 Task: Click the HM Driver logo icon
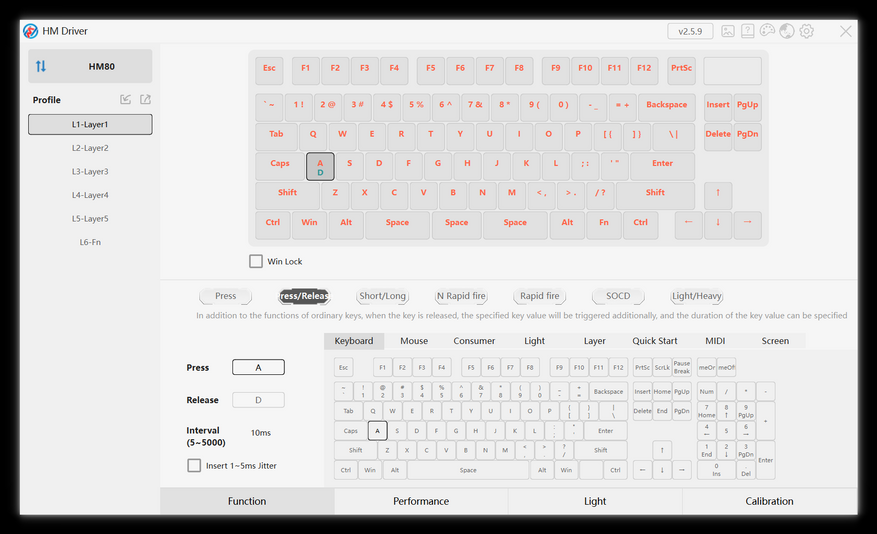(30, 31)
